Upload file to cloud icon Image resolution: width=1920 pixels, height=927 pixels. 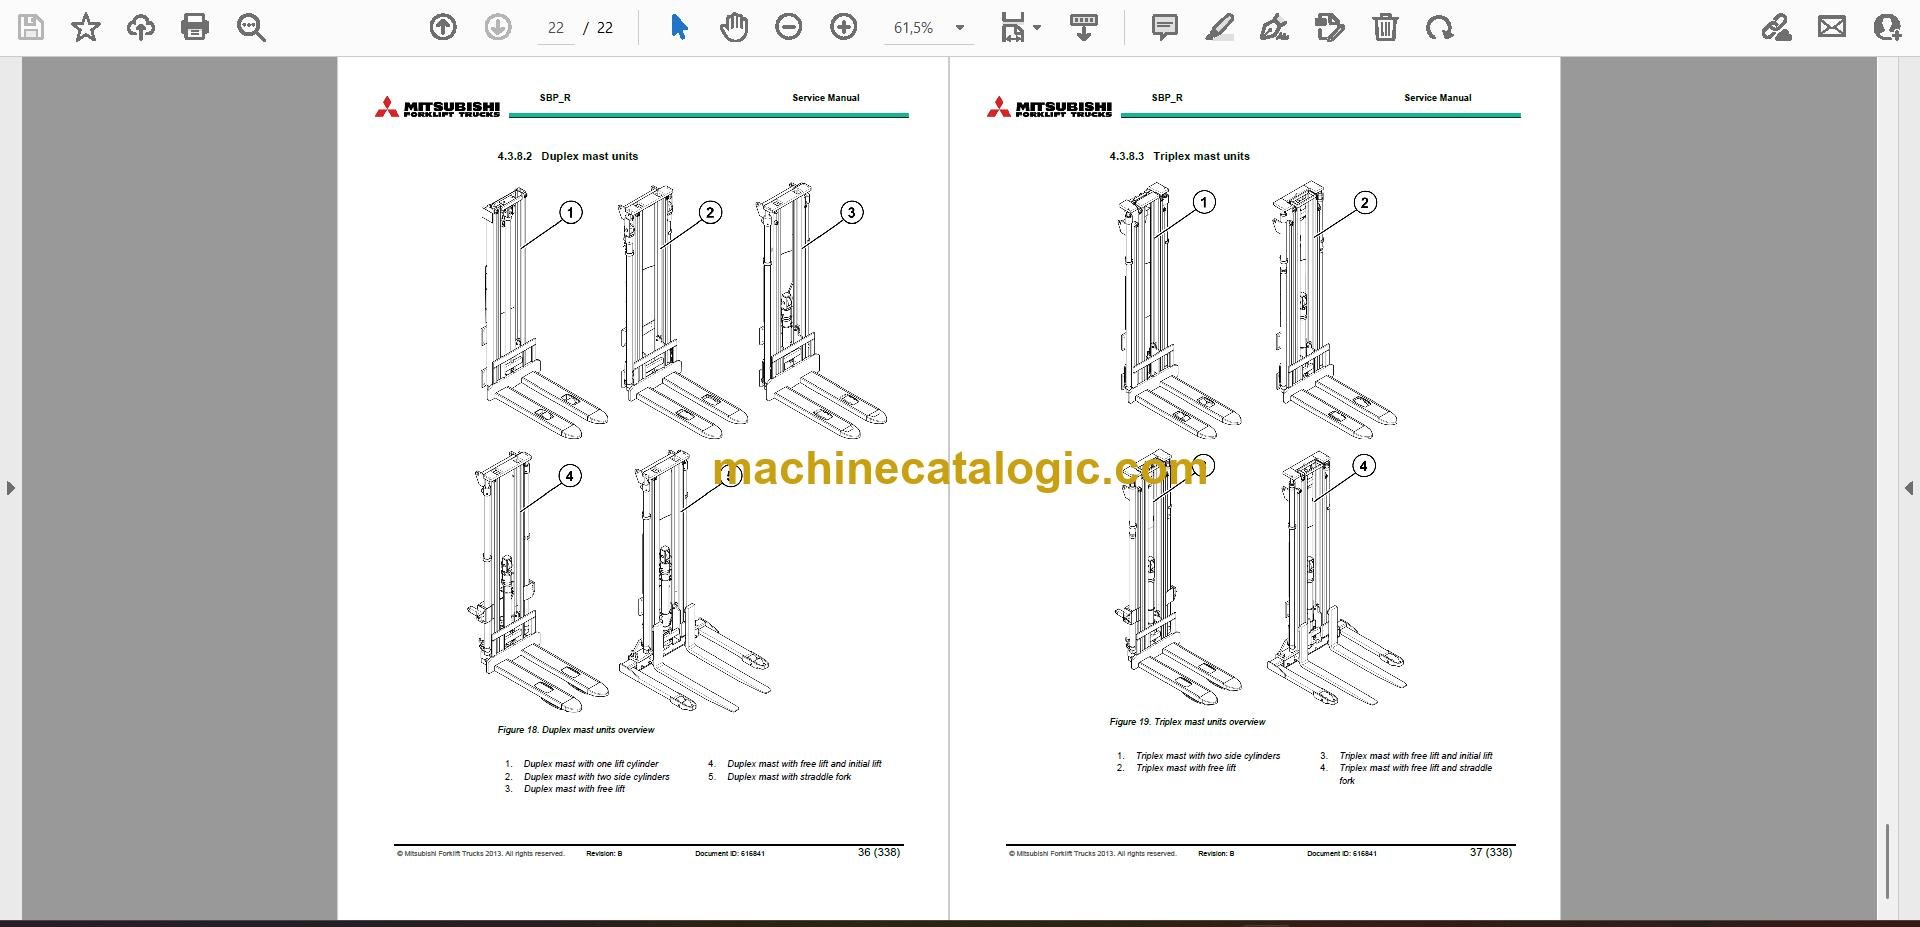click(x=140, y=27)
